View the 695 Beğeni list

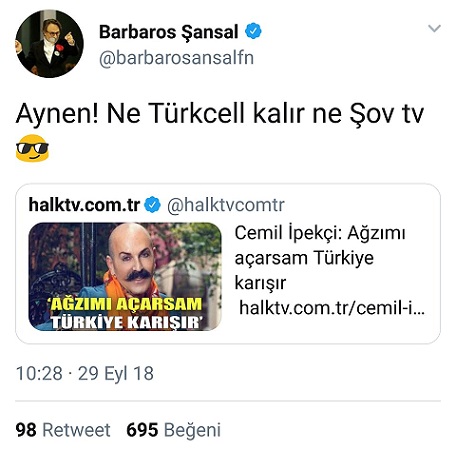tap(173, 430)
